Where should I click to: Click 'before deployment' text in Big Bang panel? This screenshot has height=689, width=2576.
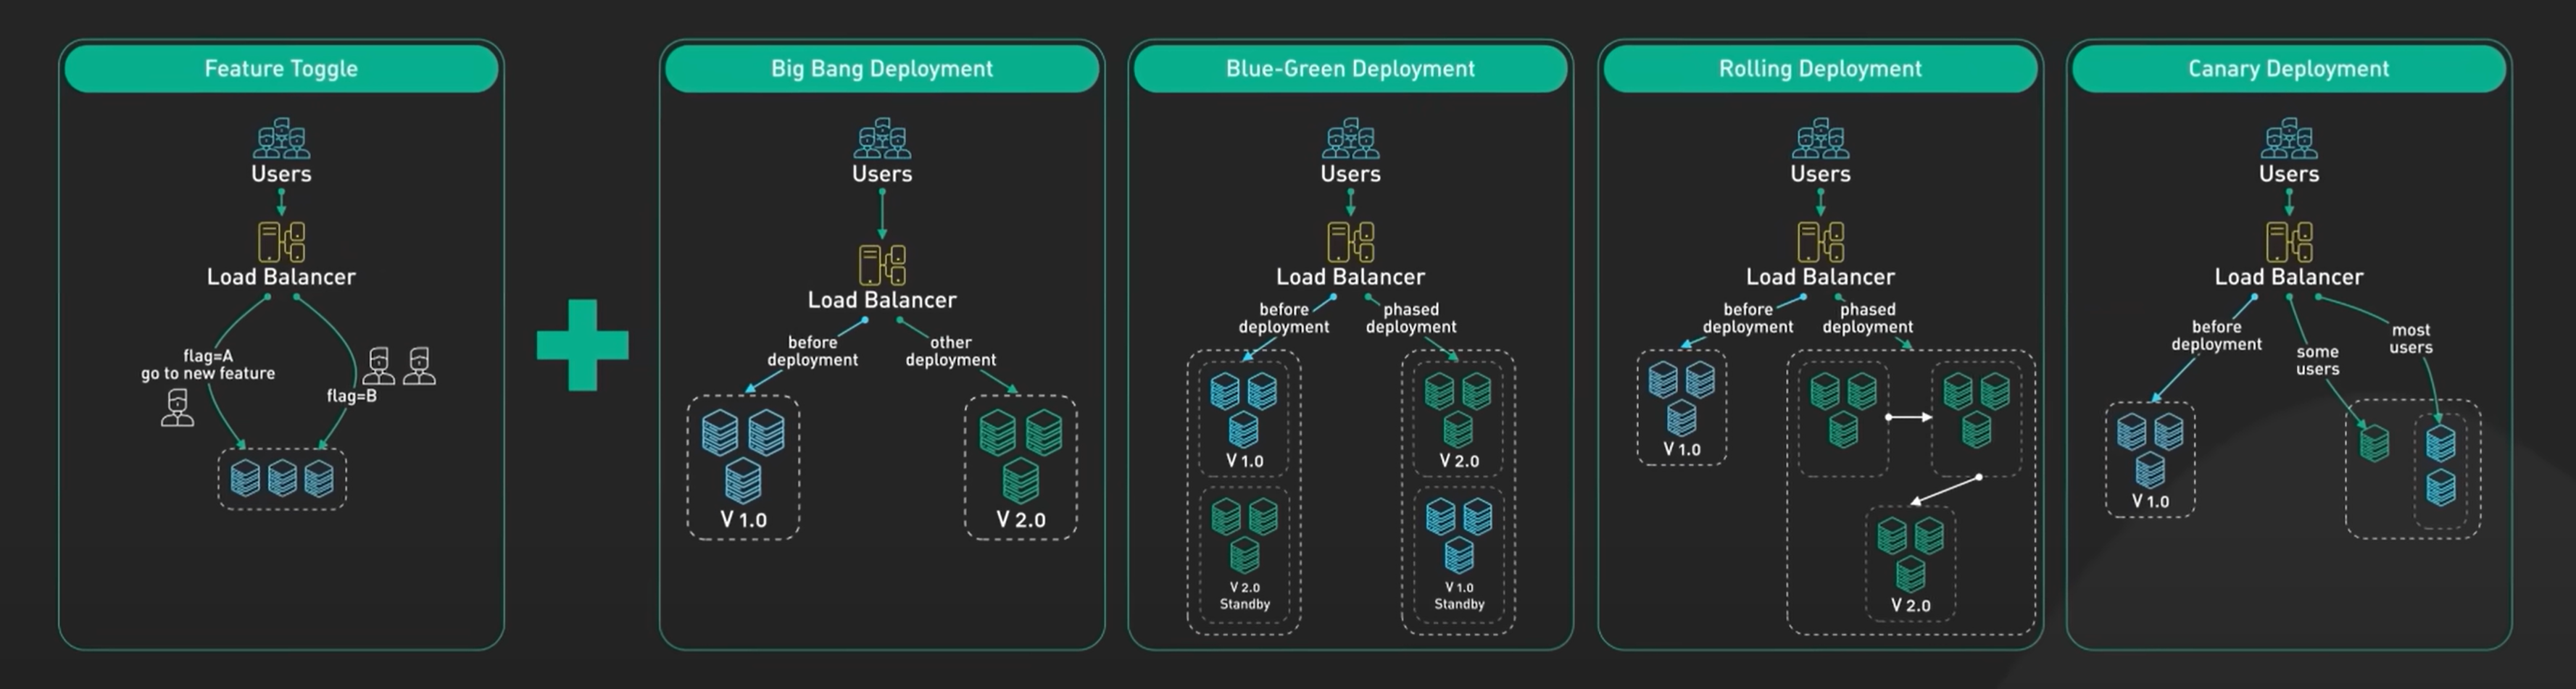pos(812,351)
